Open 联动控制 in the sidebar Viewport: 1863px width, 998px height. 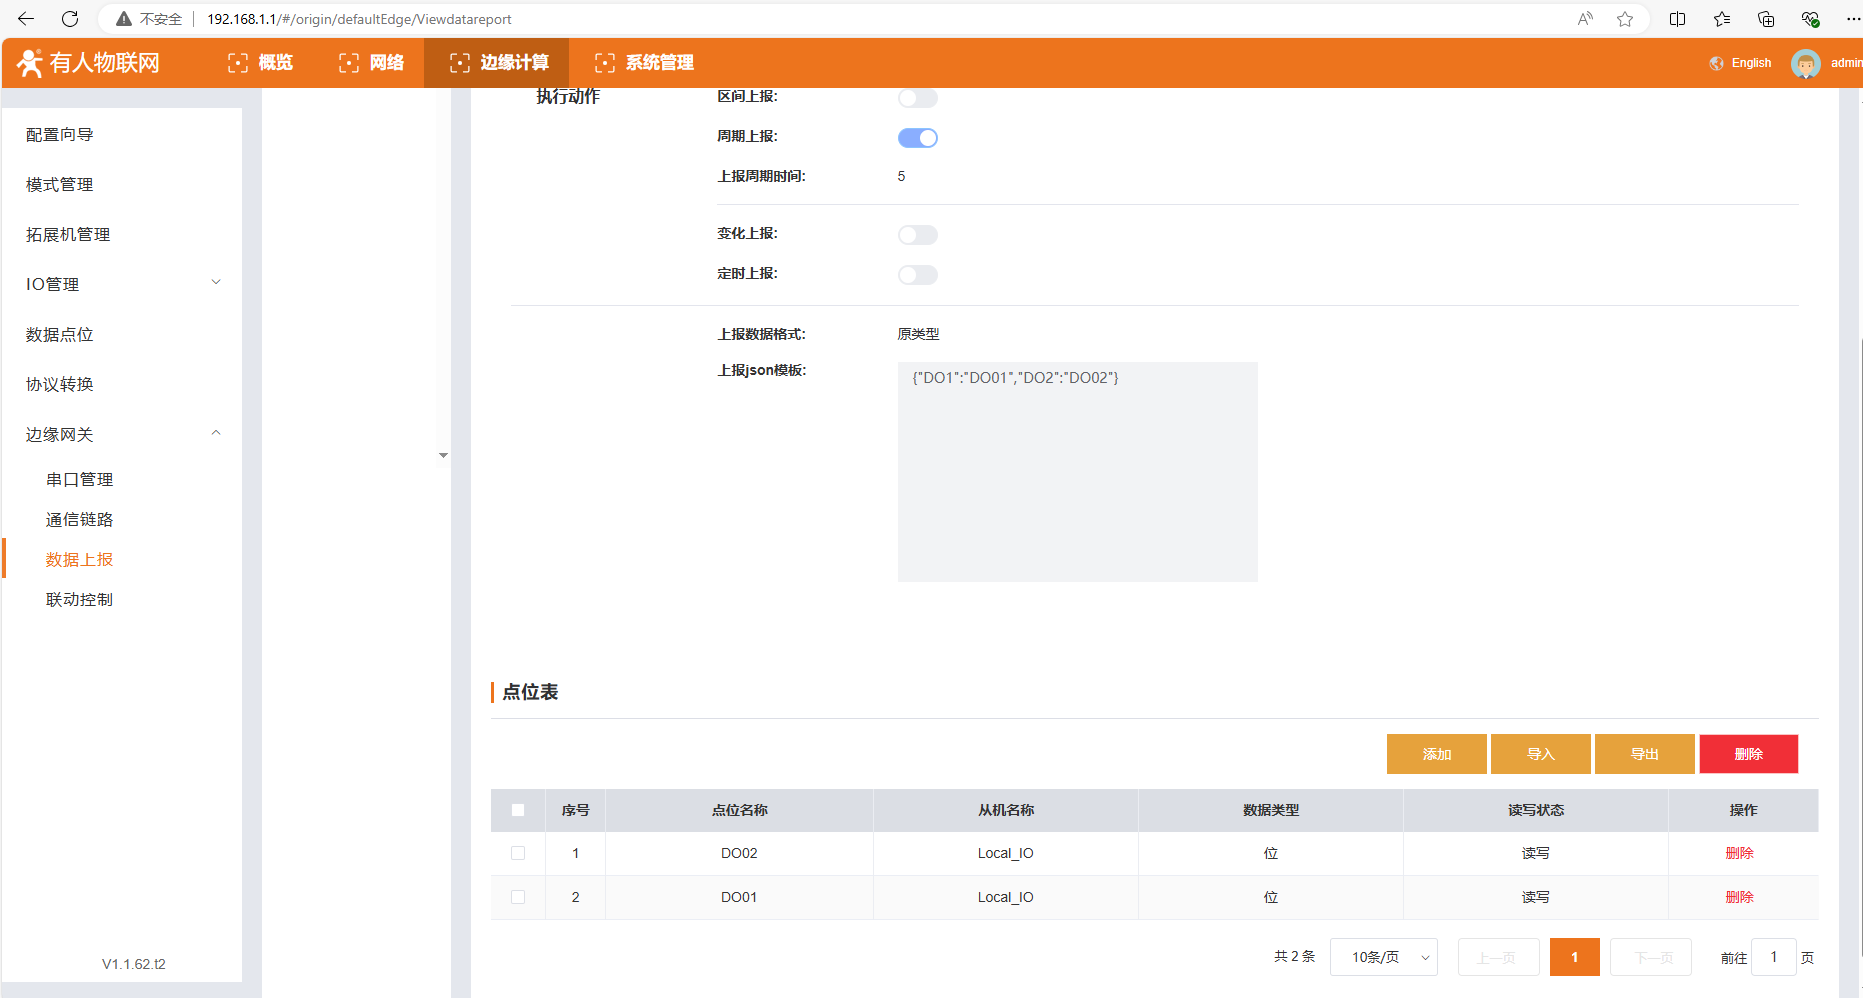(79, 599)
